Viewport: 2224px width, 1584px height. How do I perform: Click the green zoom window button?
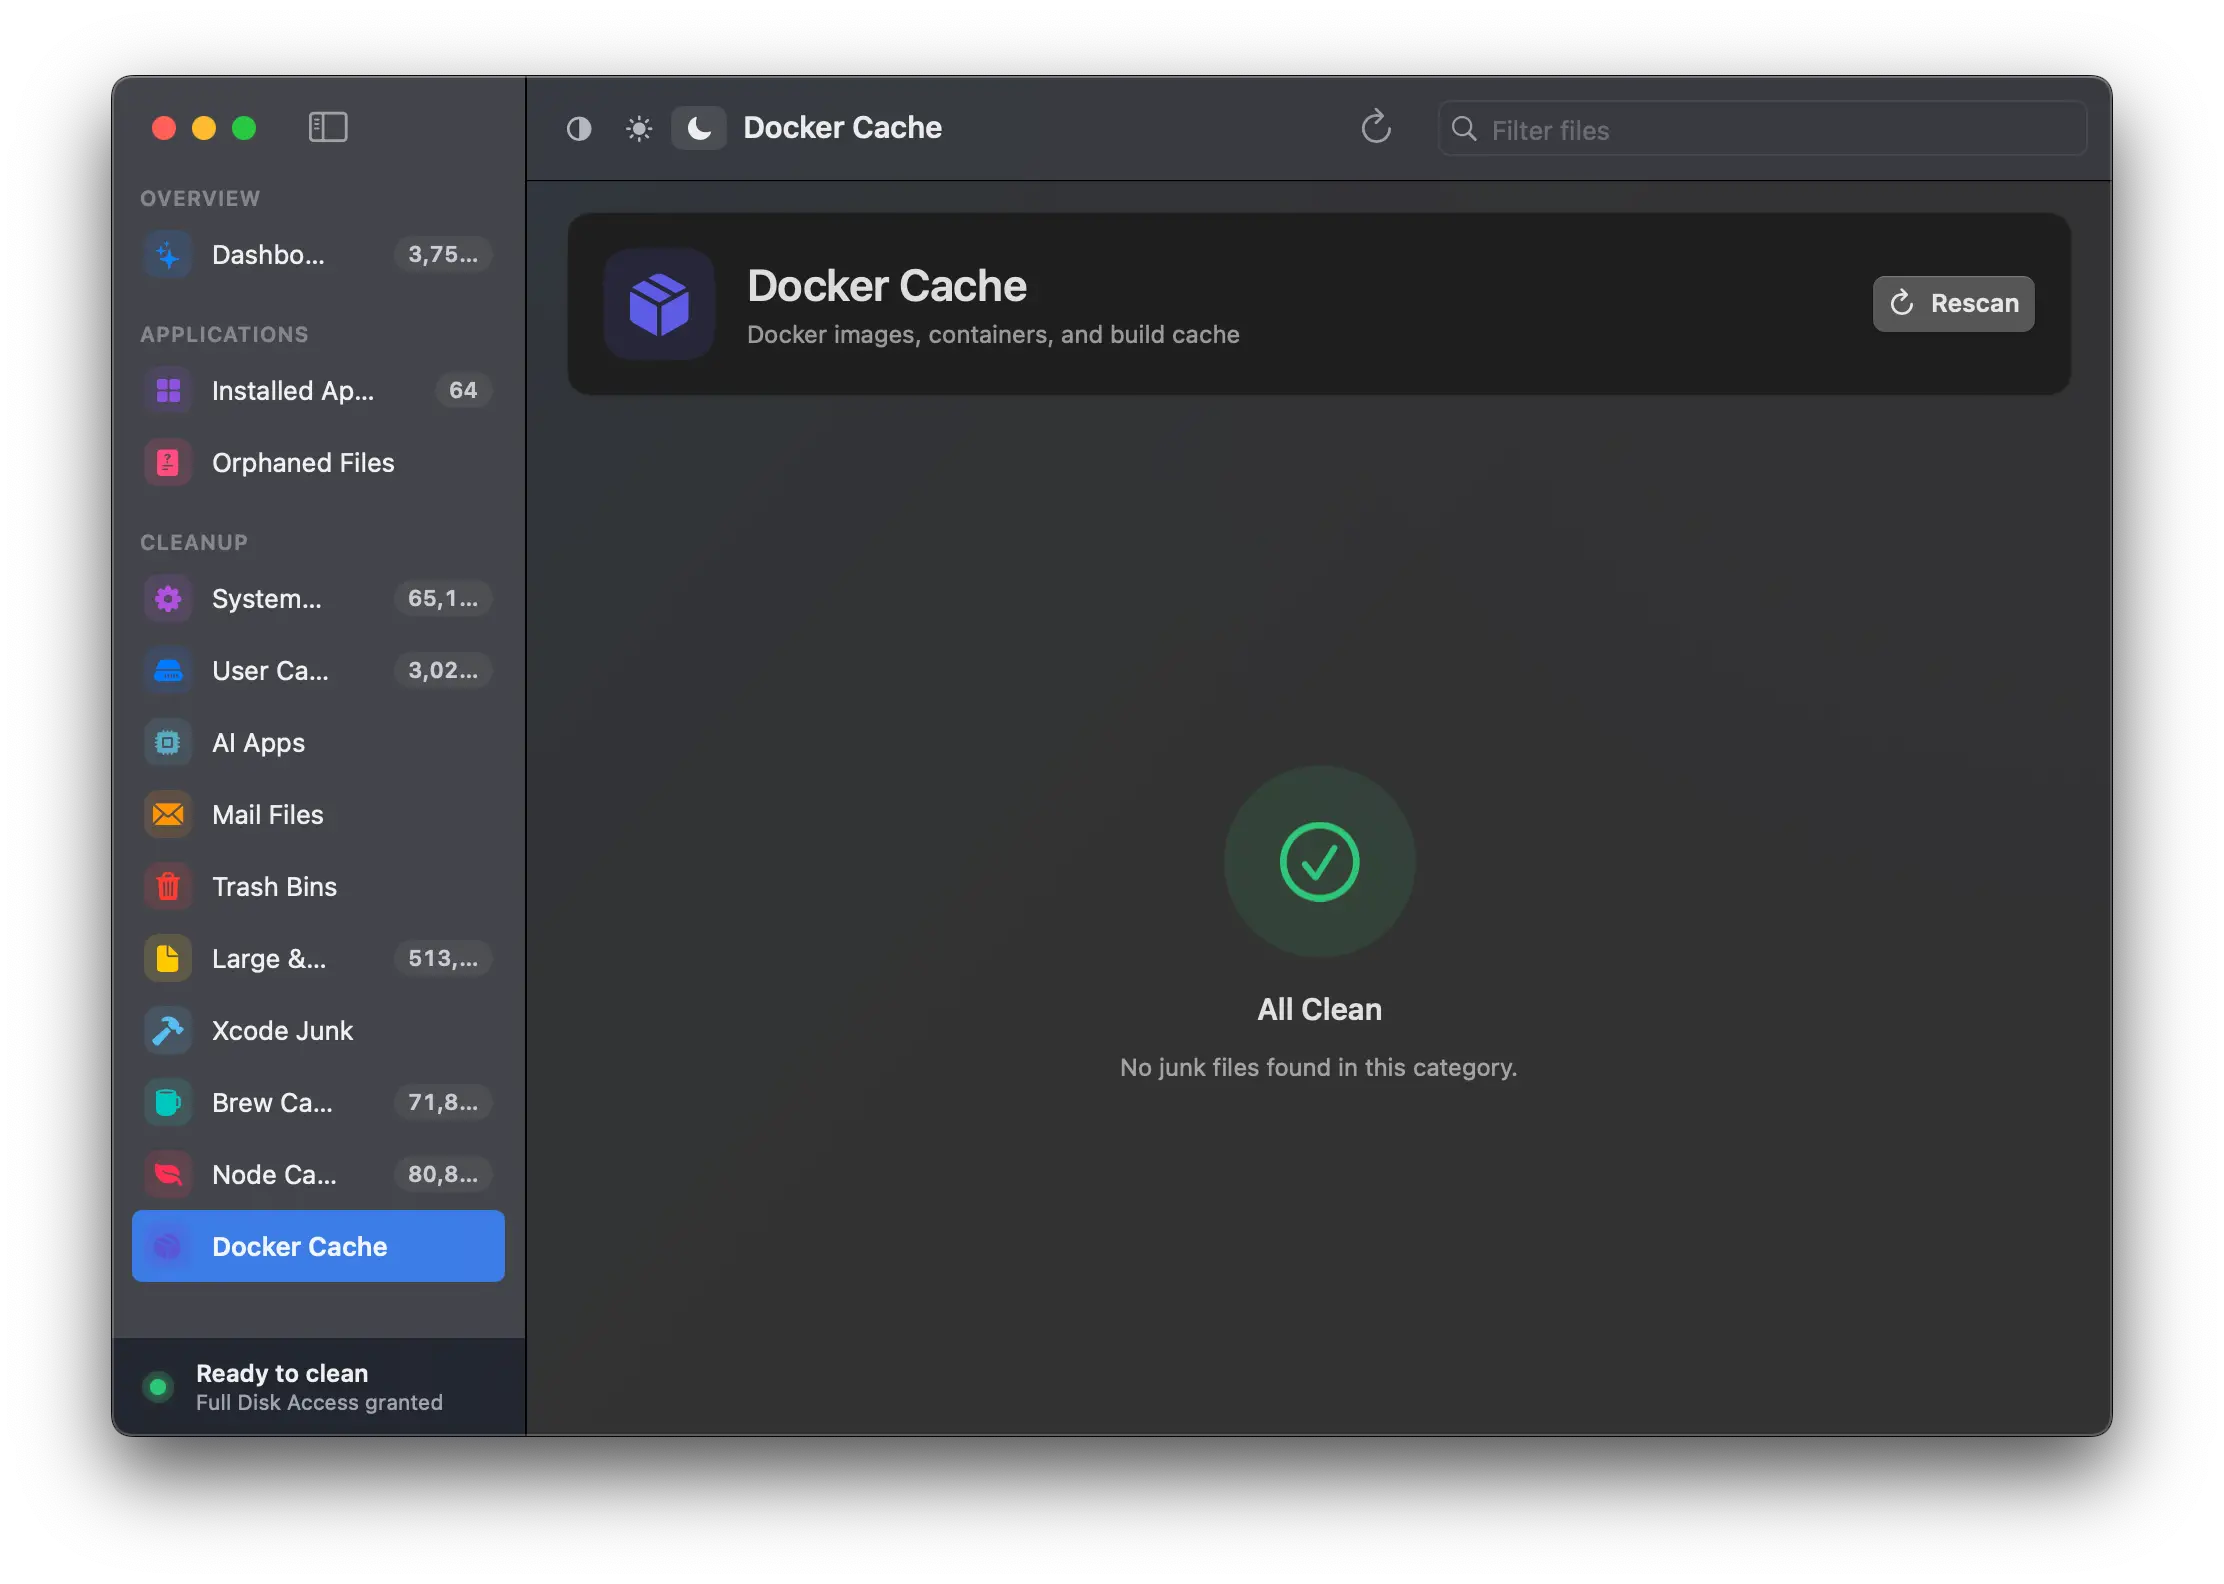pyautogui.click(x=244, y=128)
